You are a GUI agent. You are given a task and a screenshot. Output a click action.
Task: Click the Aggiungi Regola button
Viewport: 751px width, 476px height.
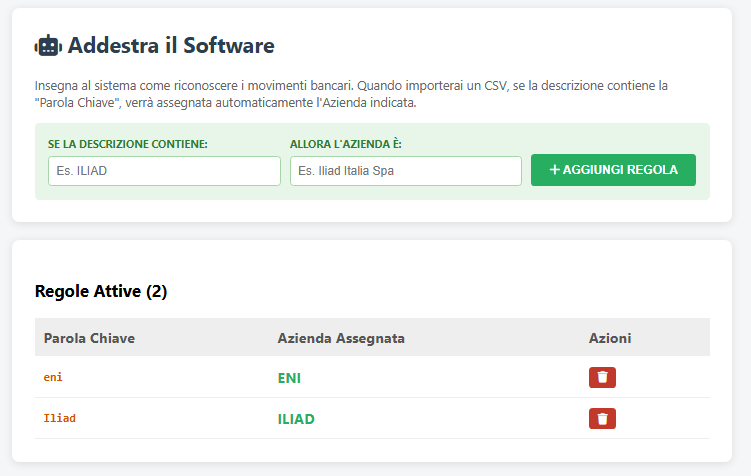(613, 170)
